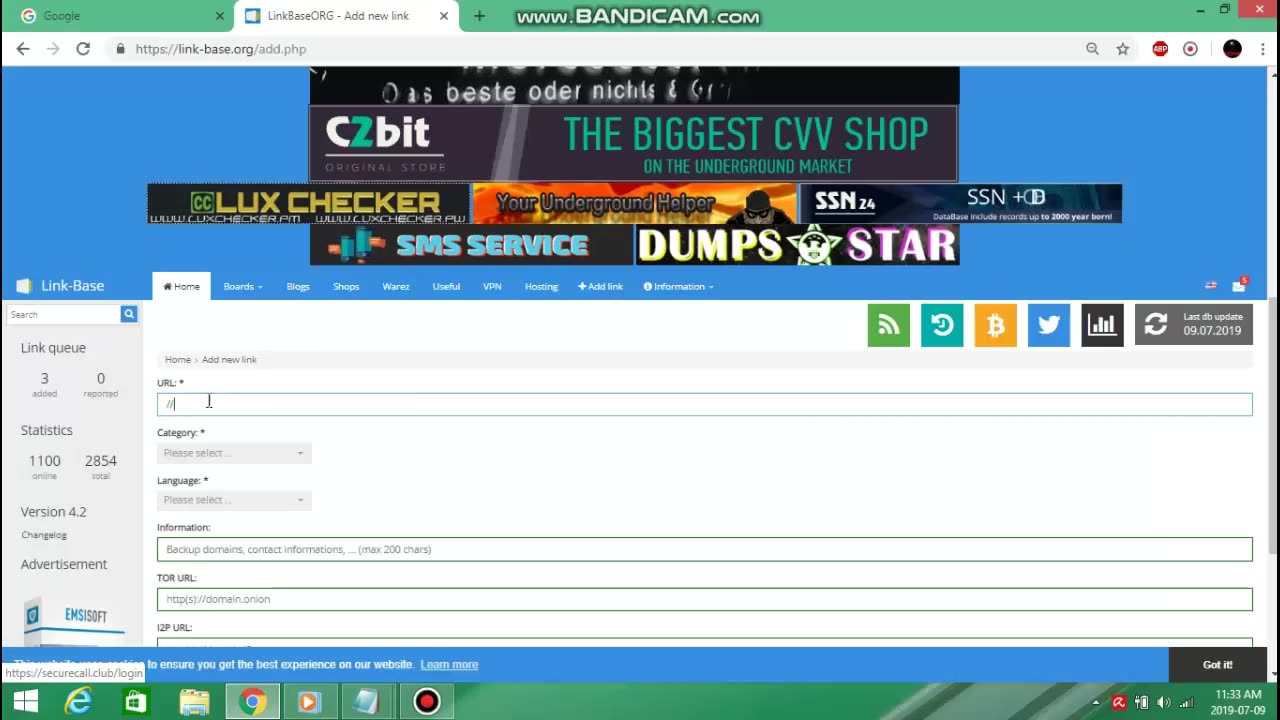The image size is (1280, 720).
Task: Open the Windows Start menu
Action: pyautogui.click(x=25, y=701)
